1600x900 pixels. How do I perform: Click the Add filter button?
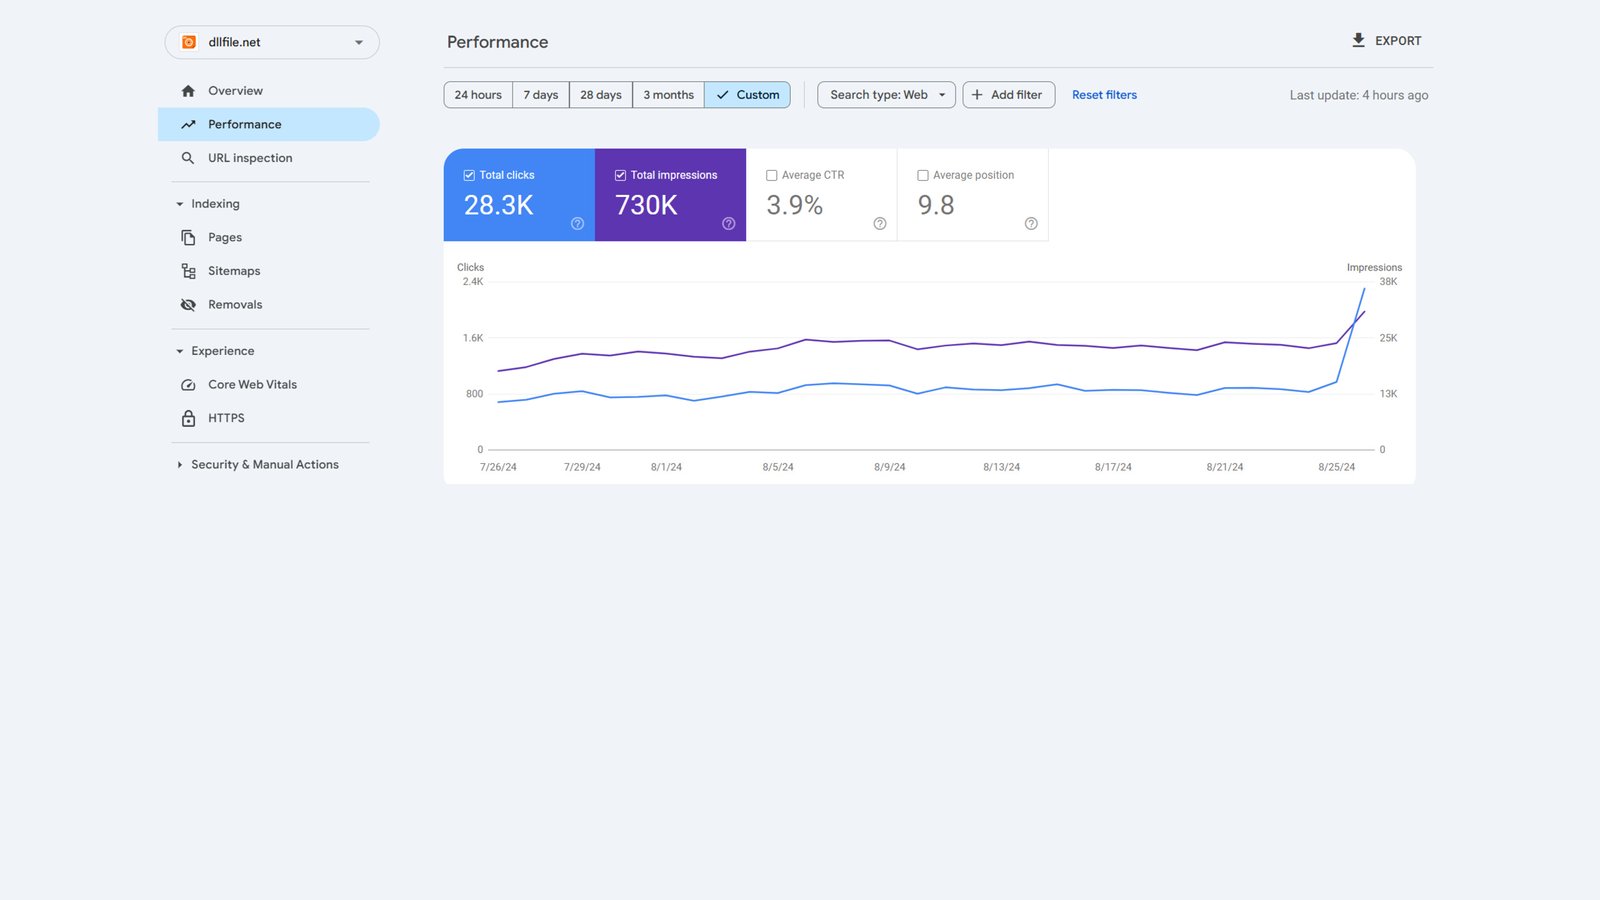pyautogui.click(x=1008, y=94)
